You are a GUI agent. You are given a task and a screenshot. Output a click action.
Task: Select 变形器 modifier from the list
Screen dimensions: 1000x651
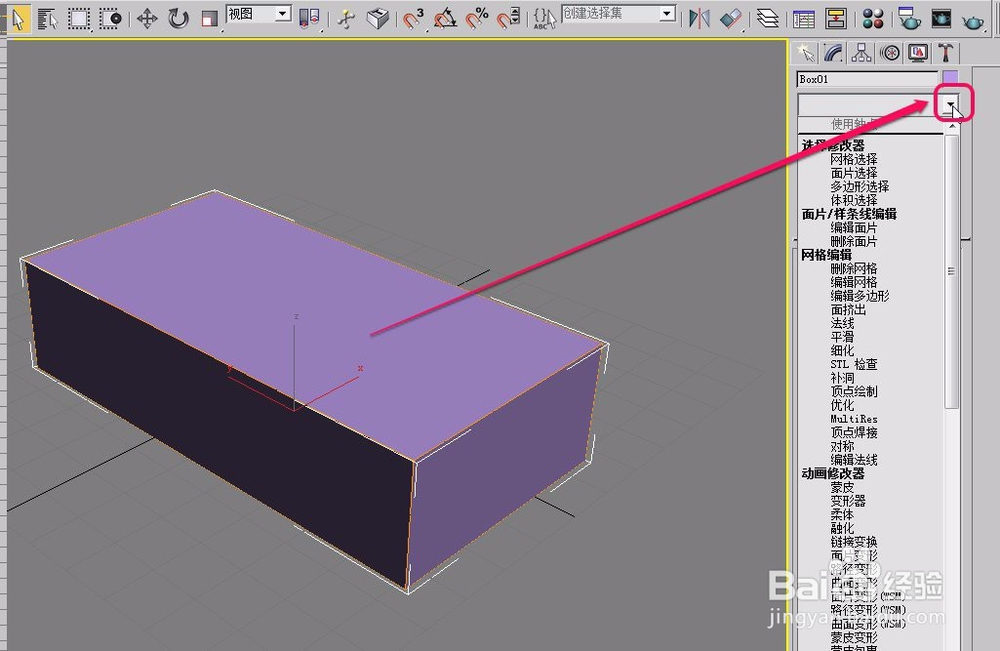point(848,501)
